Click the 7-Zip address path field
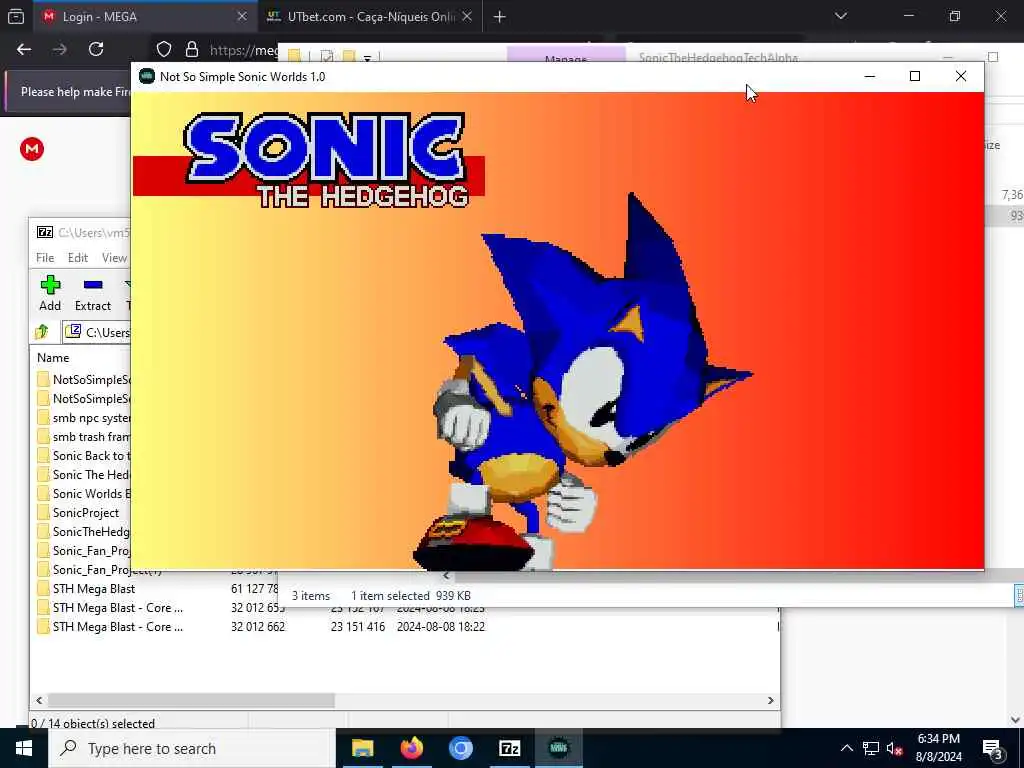This screenshot has height=768, width=1024. 97,332
